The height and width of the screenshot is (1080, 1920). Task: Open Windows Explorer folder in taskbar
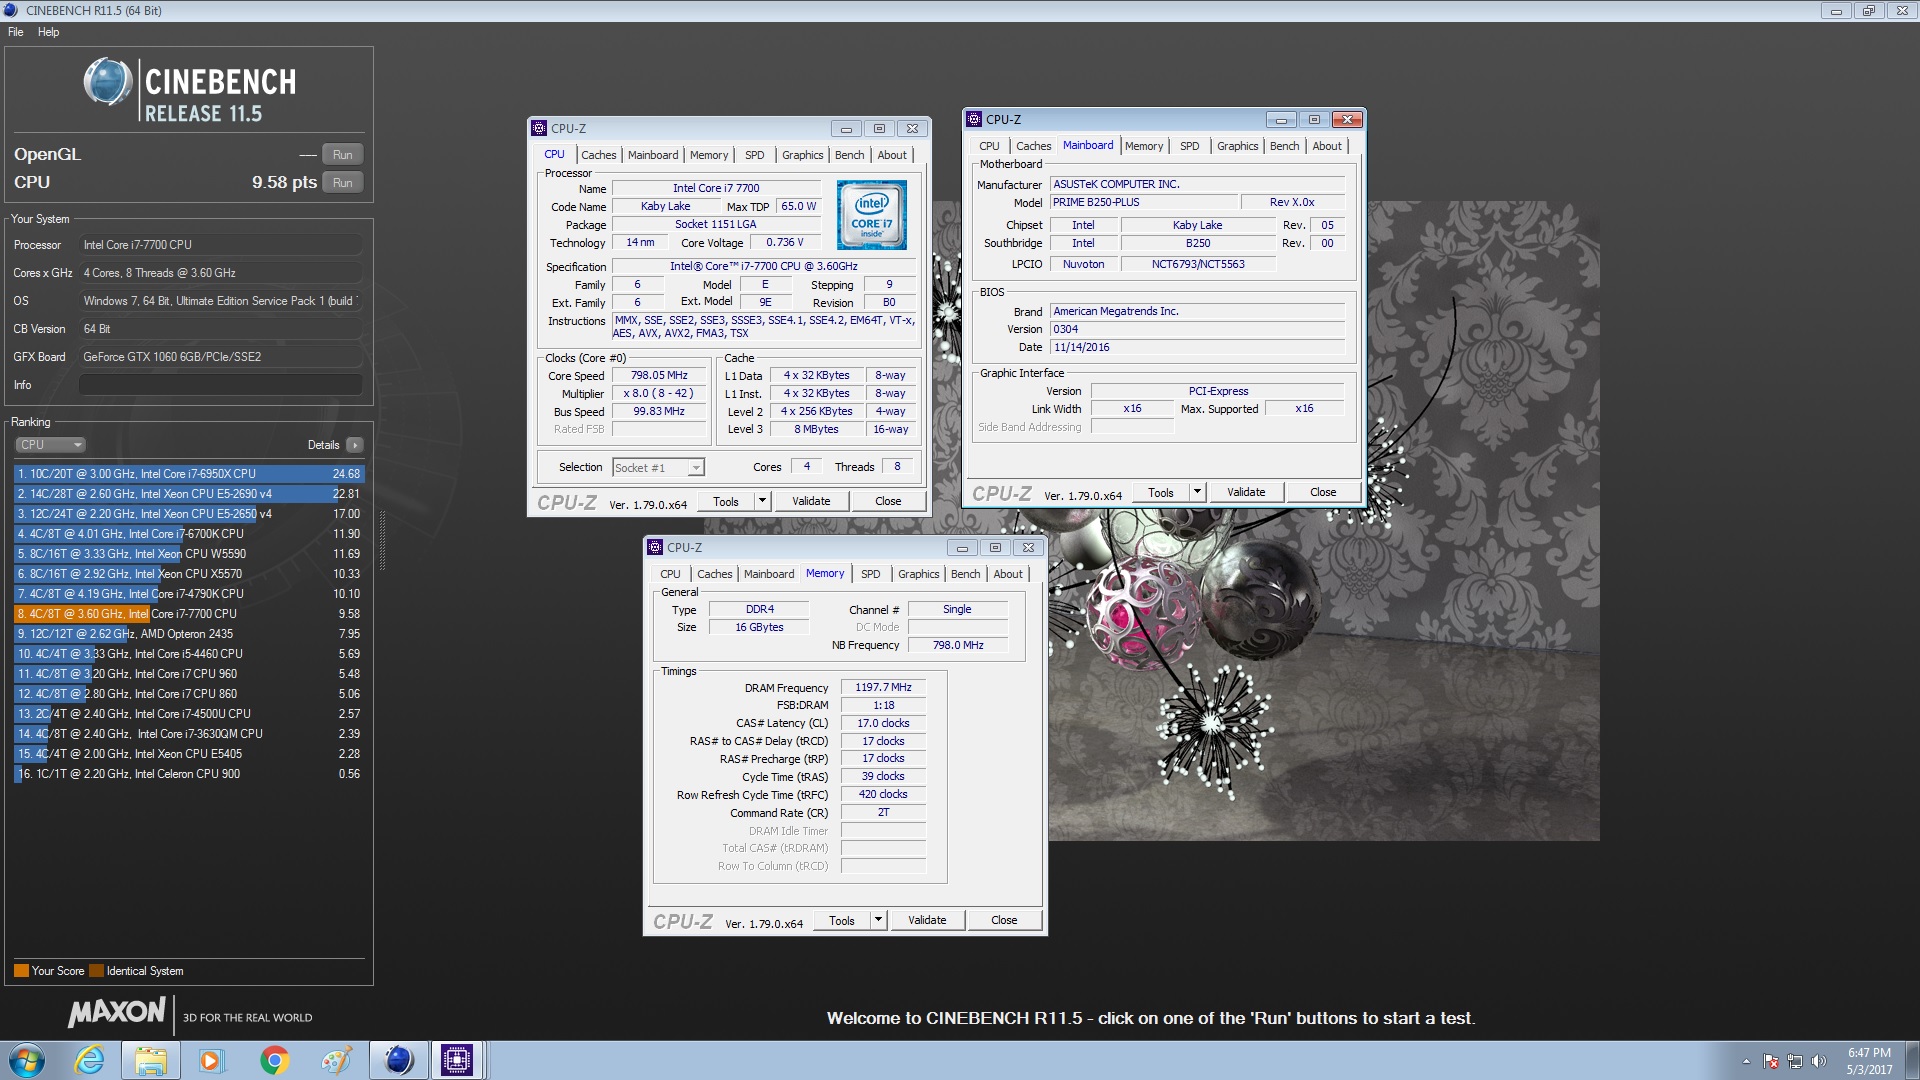coord(150,1060)
